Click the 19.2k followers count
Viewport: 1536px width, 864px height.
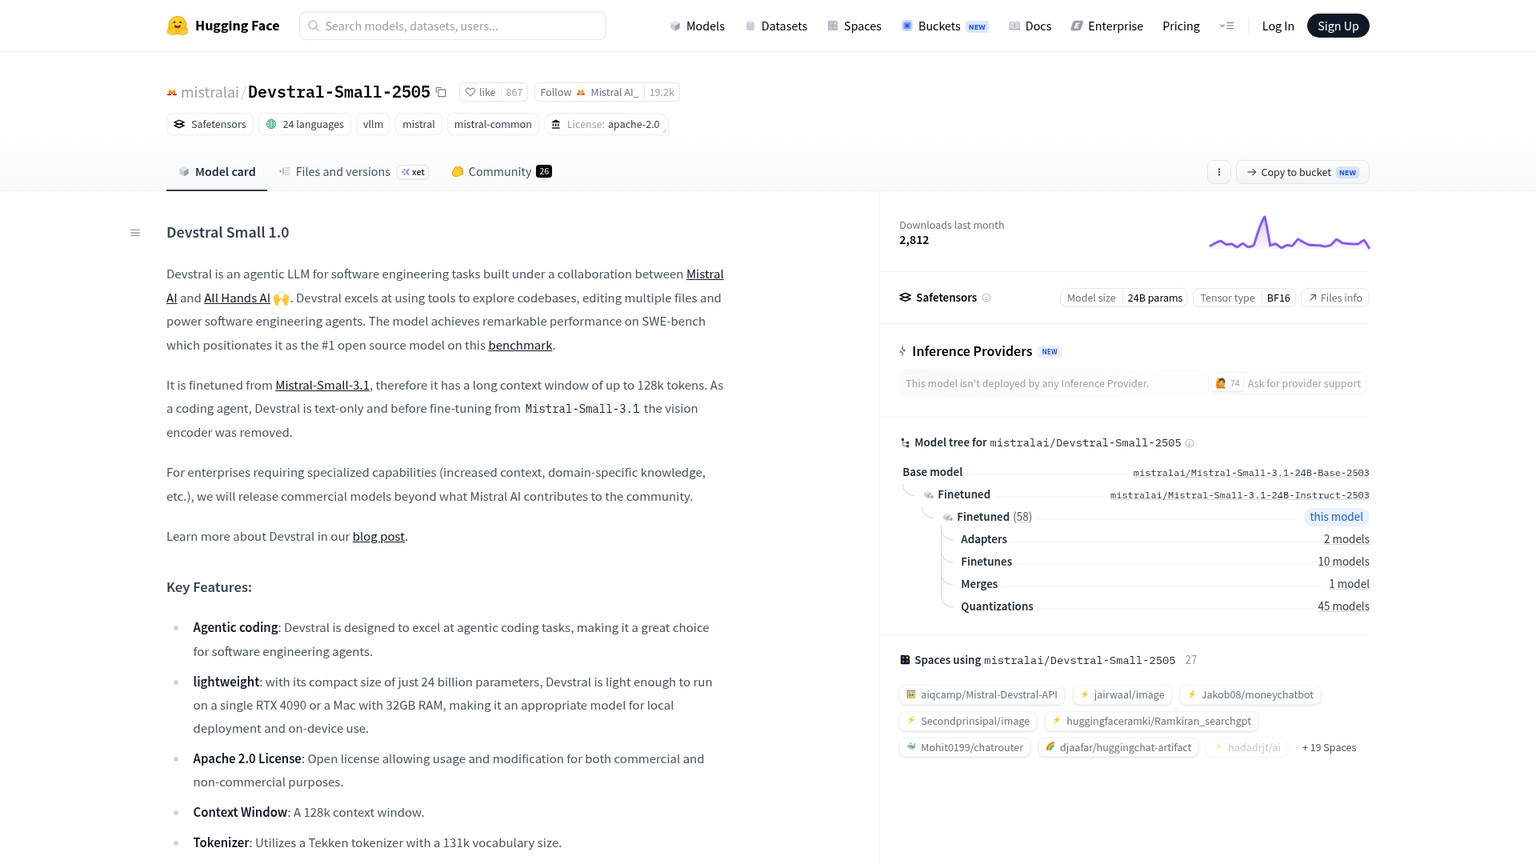pos(662,92)
